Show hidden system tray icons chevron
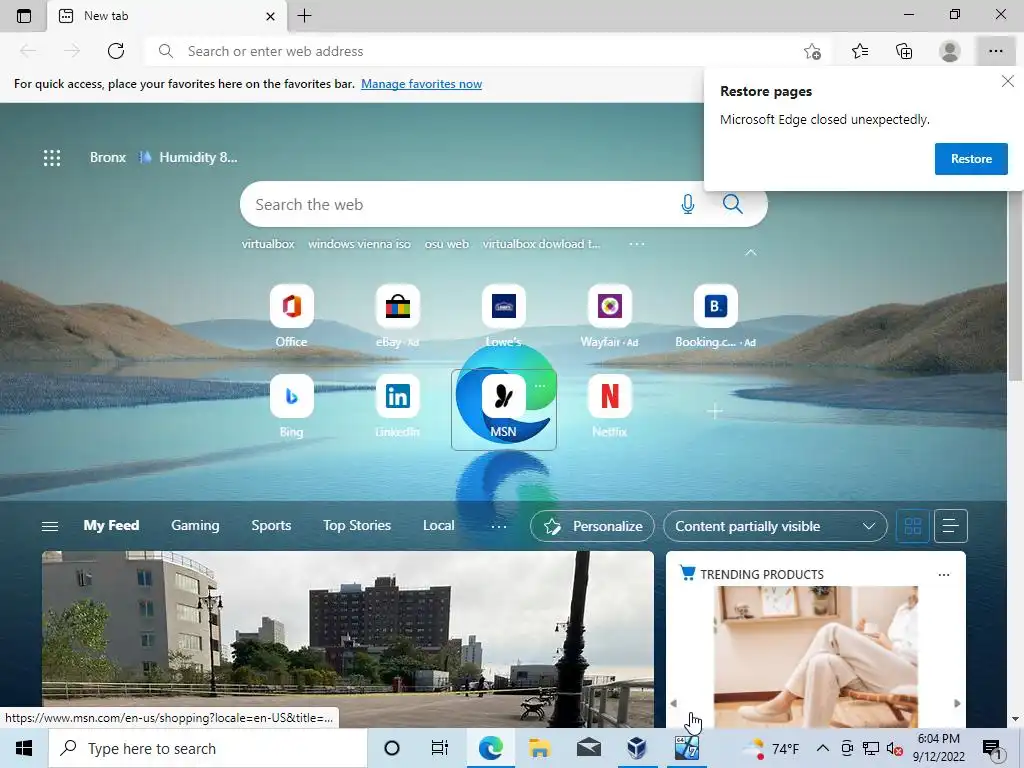Screen dimensions: 1024x768 point(823,748)
